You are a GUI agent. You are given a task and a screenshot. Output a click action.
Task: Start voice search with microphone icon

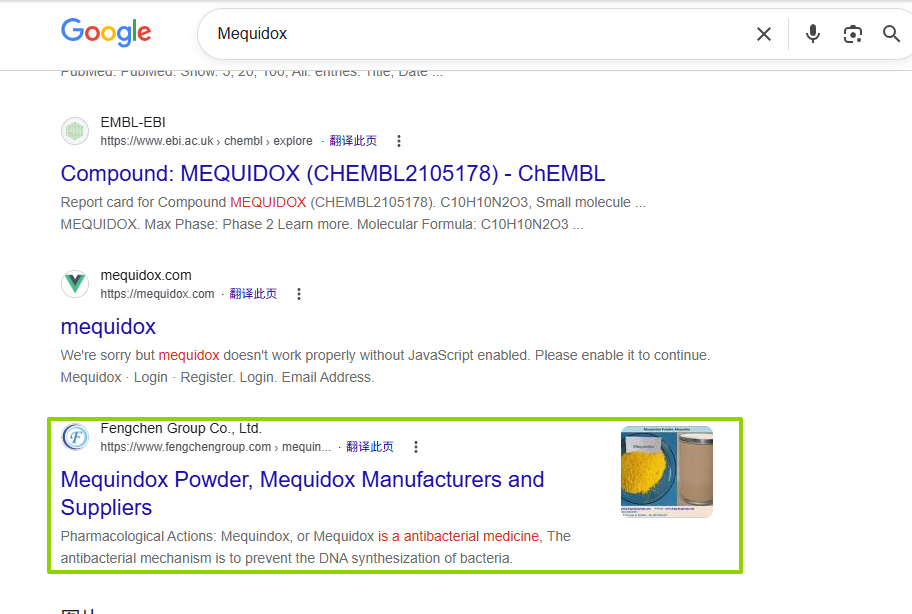tap(813, 34)
